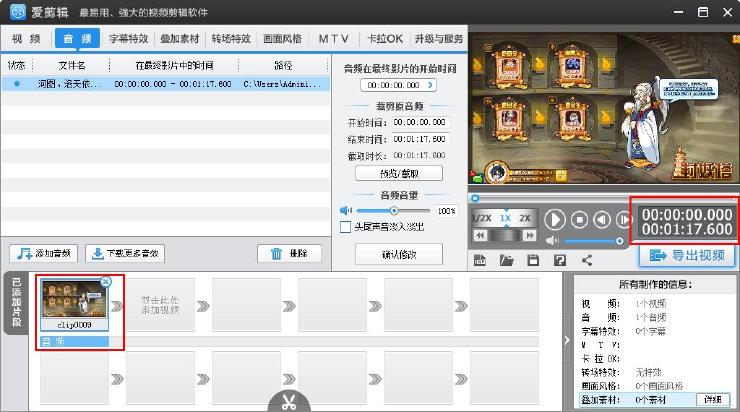Click the 开始时间 input field
Screen dimensions: 740x412
(420, 122)
